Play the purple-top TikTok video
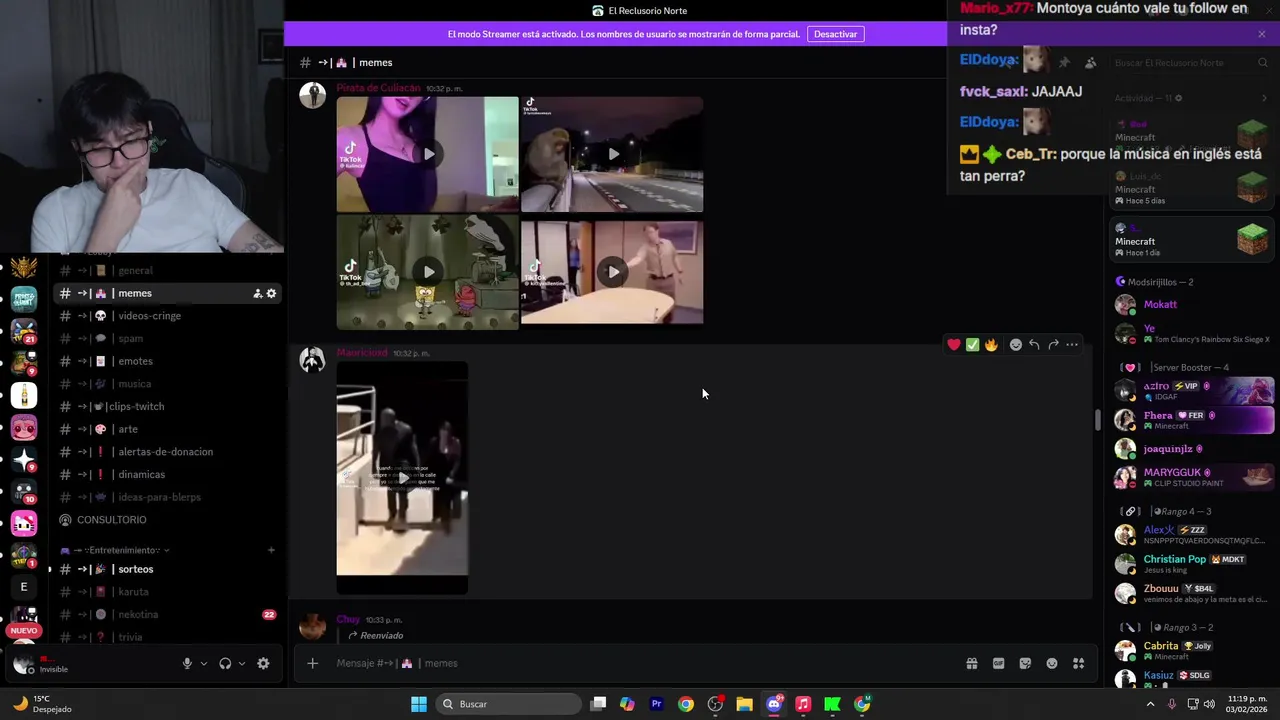1280x720 pixels. 428,154
